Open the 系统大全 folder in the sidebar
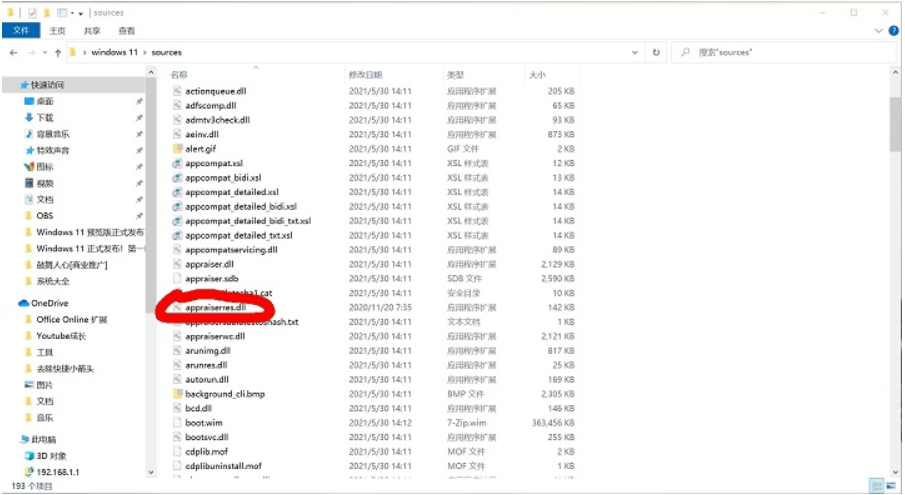Viewport: 905px width, 495px height. [x=53, y=281]
